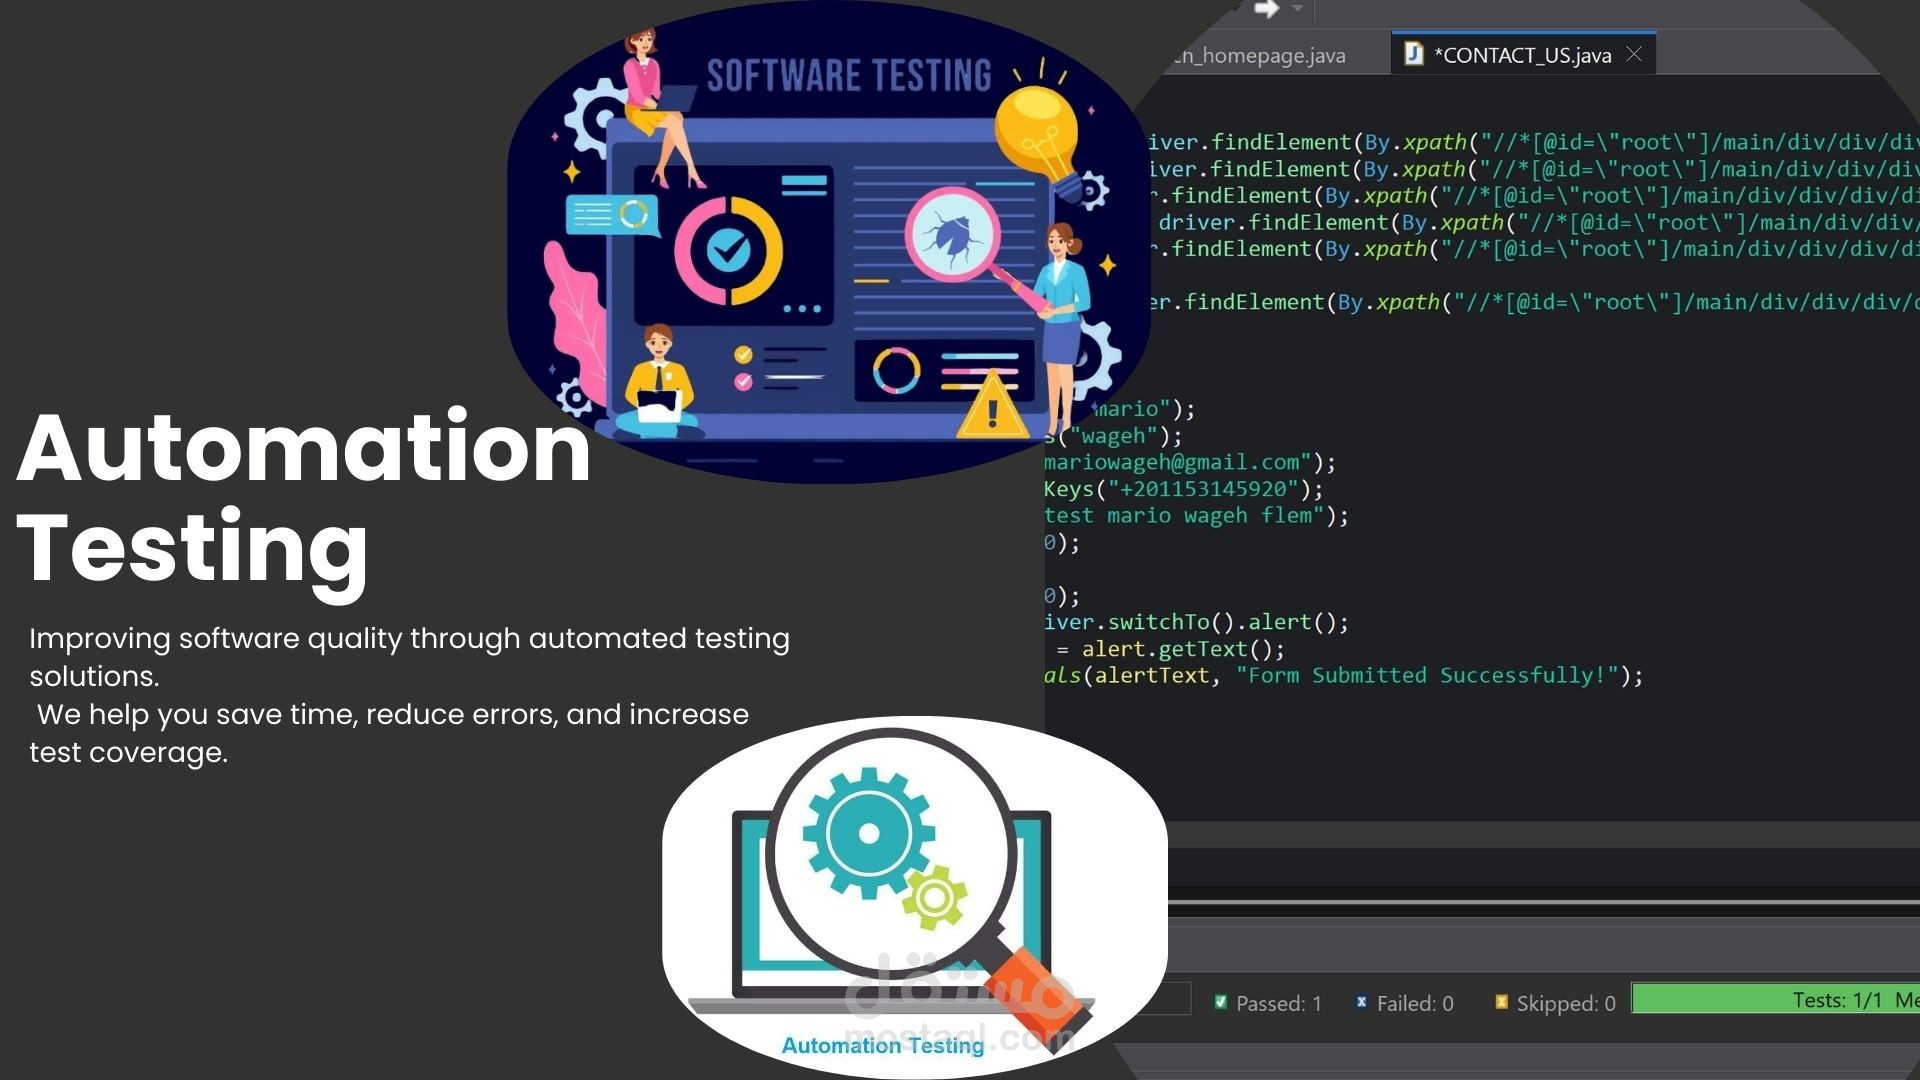Viewport: 1920px width, 1080px height.
Task: Close the CONTACT_US.java tab
Action: (1634, 55)
